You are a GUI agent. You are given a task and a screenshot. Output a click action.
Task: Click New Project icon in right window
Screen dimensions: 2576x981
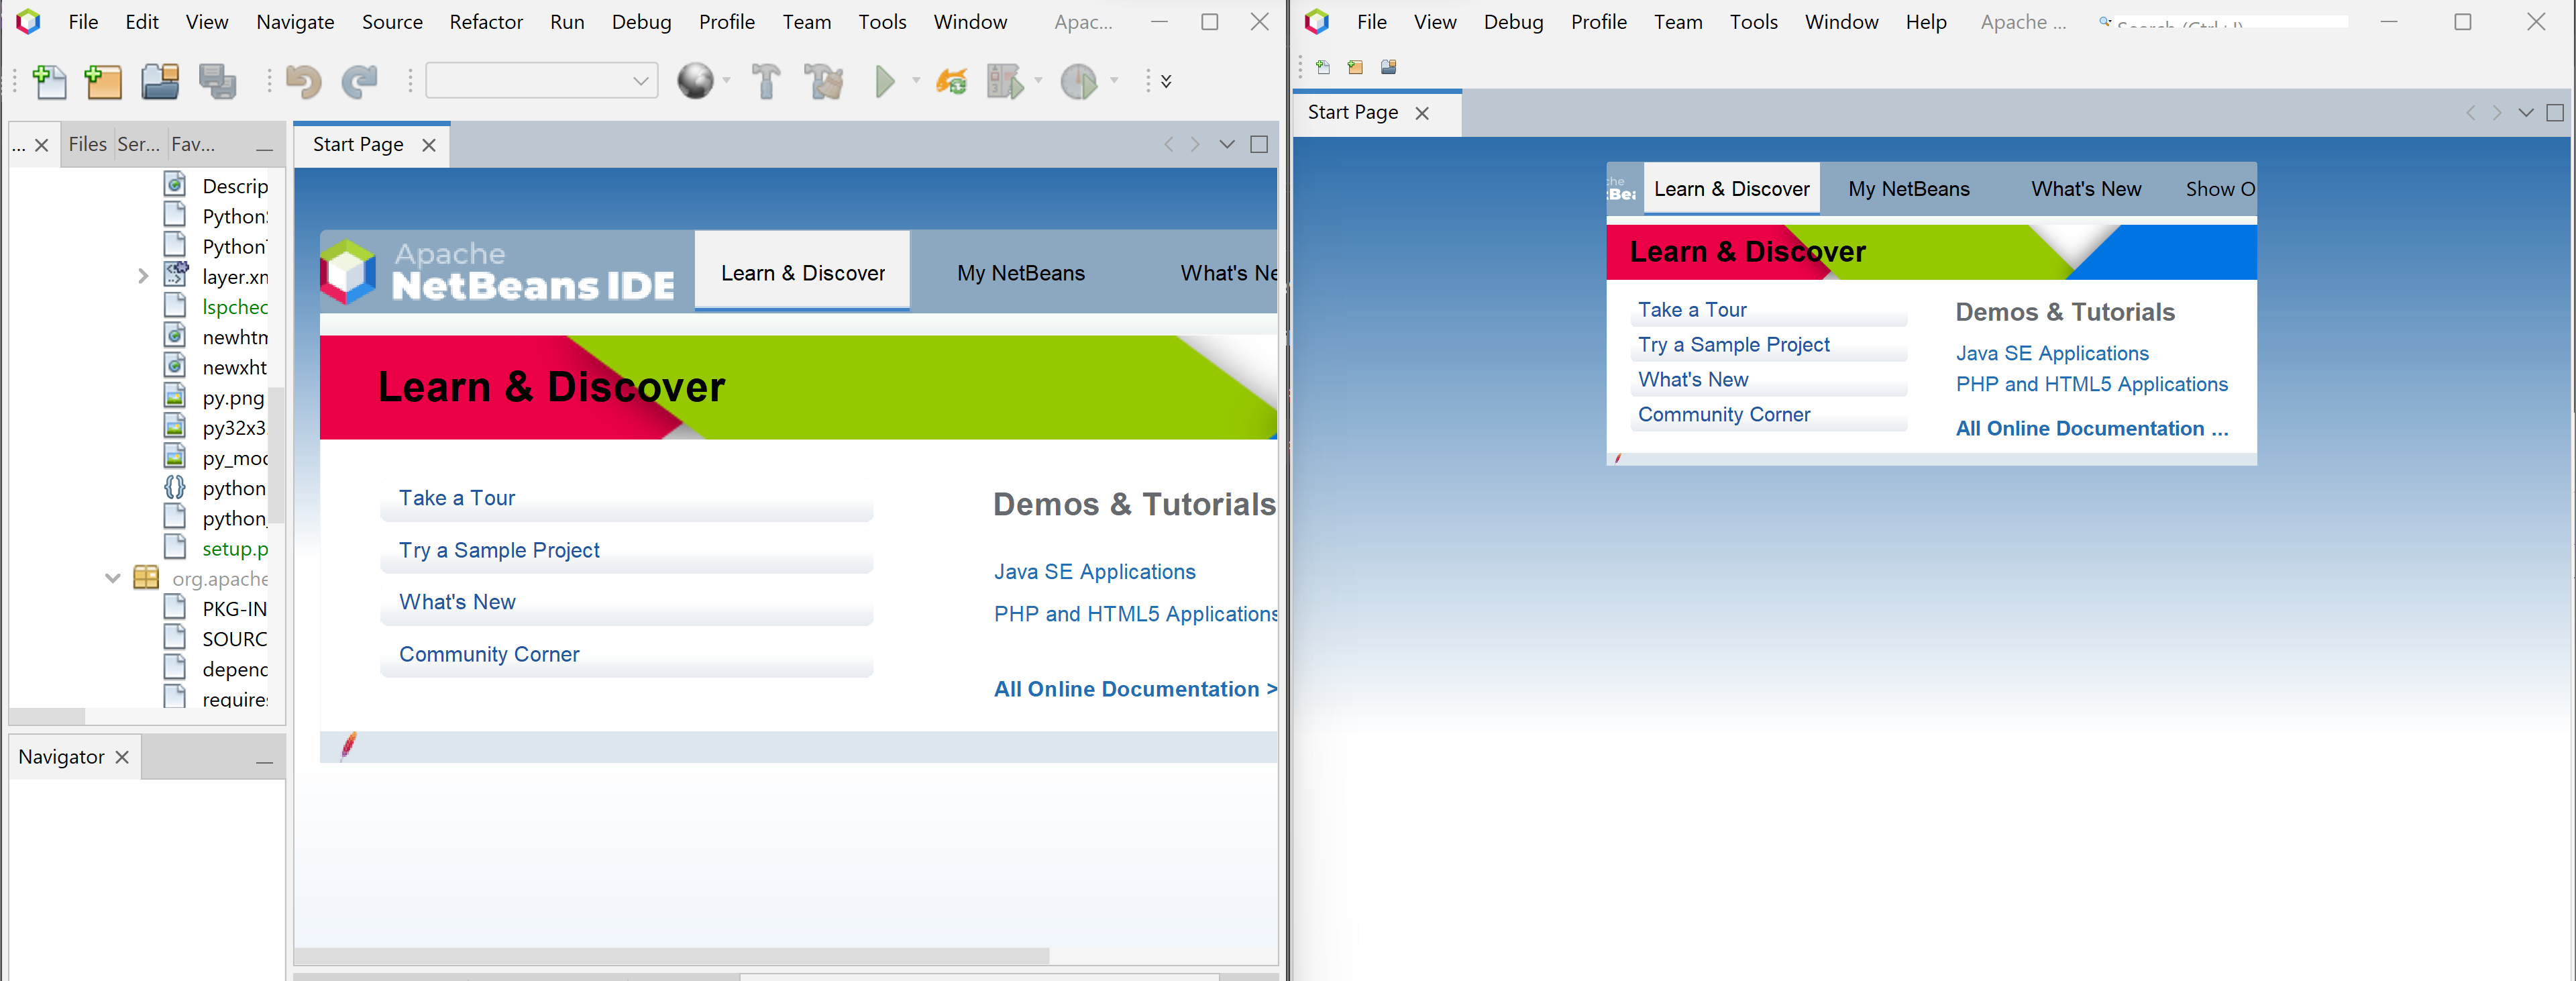(1355, 67)
